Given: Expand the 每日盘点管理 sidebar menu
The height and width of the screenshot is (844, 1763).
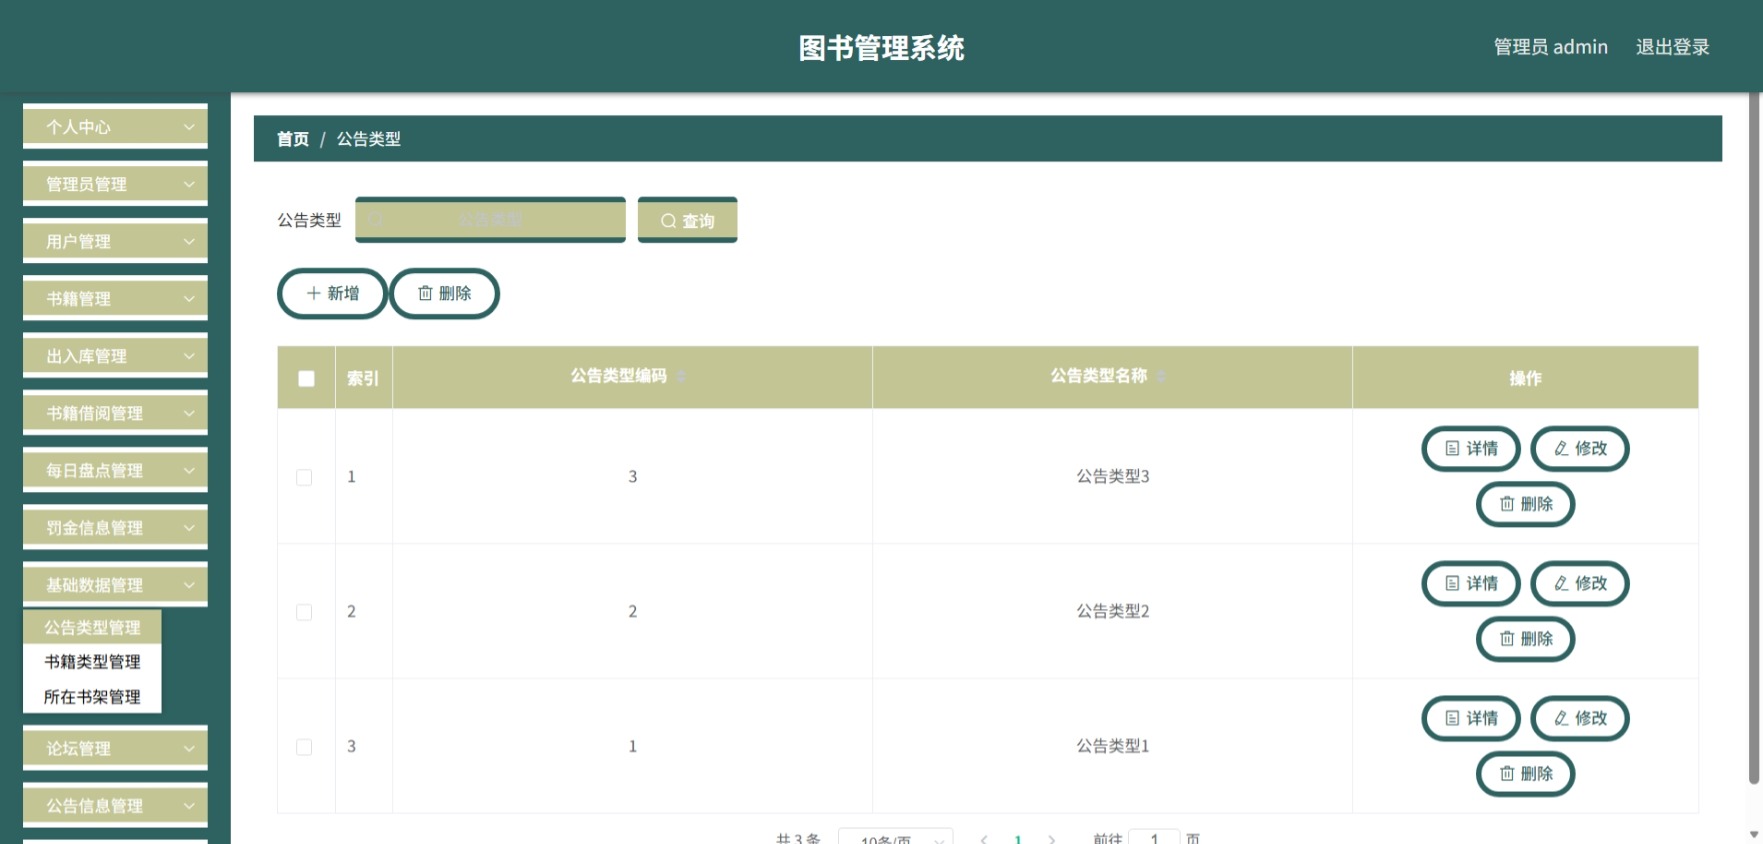Looking at the screenshot, I should [x=115, y=470].
